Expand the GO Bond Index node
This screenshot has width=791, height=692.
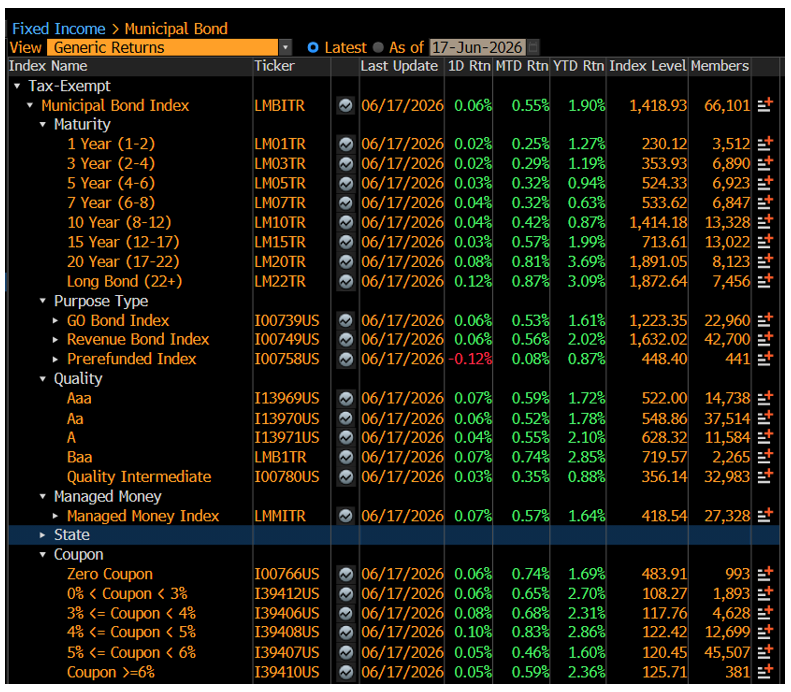(55, 320)
